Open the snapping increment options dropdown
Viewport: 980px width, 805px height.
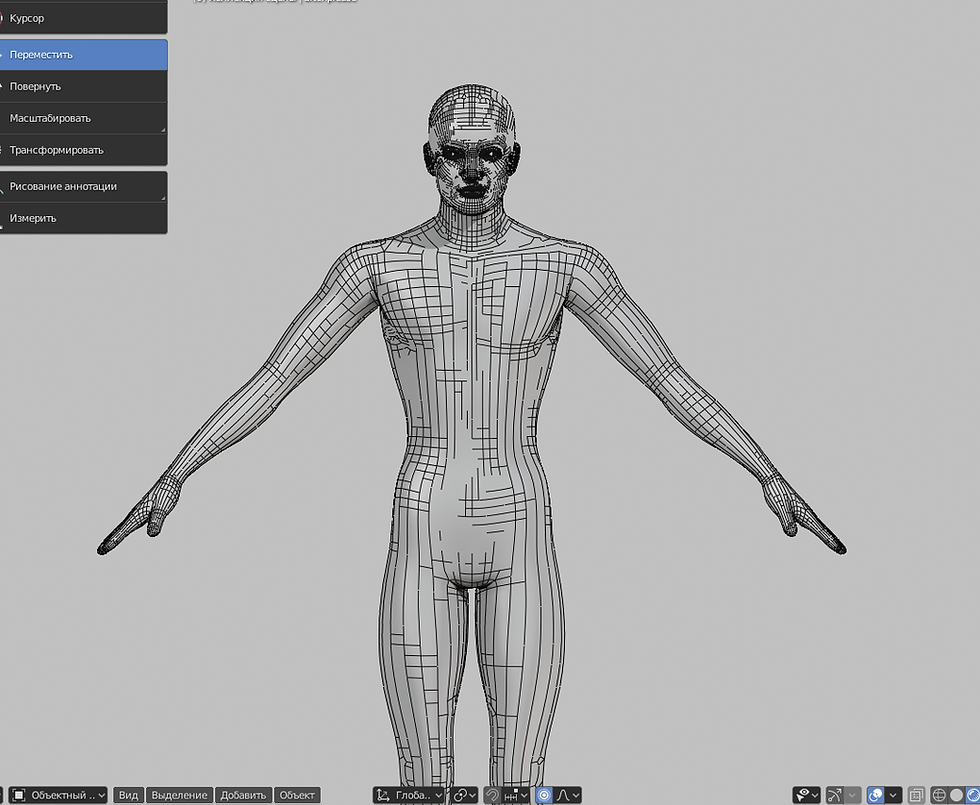516,795
